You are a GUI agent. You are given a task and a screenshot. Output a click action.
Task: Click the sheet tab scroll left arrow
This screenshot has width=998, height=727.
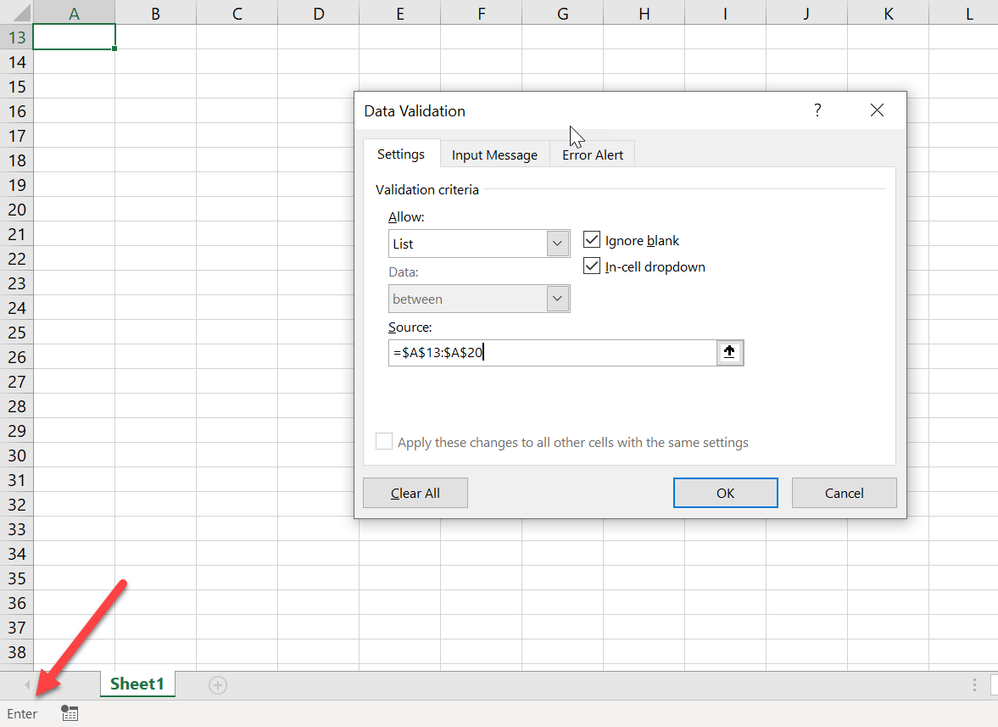(x=27, y=685)
